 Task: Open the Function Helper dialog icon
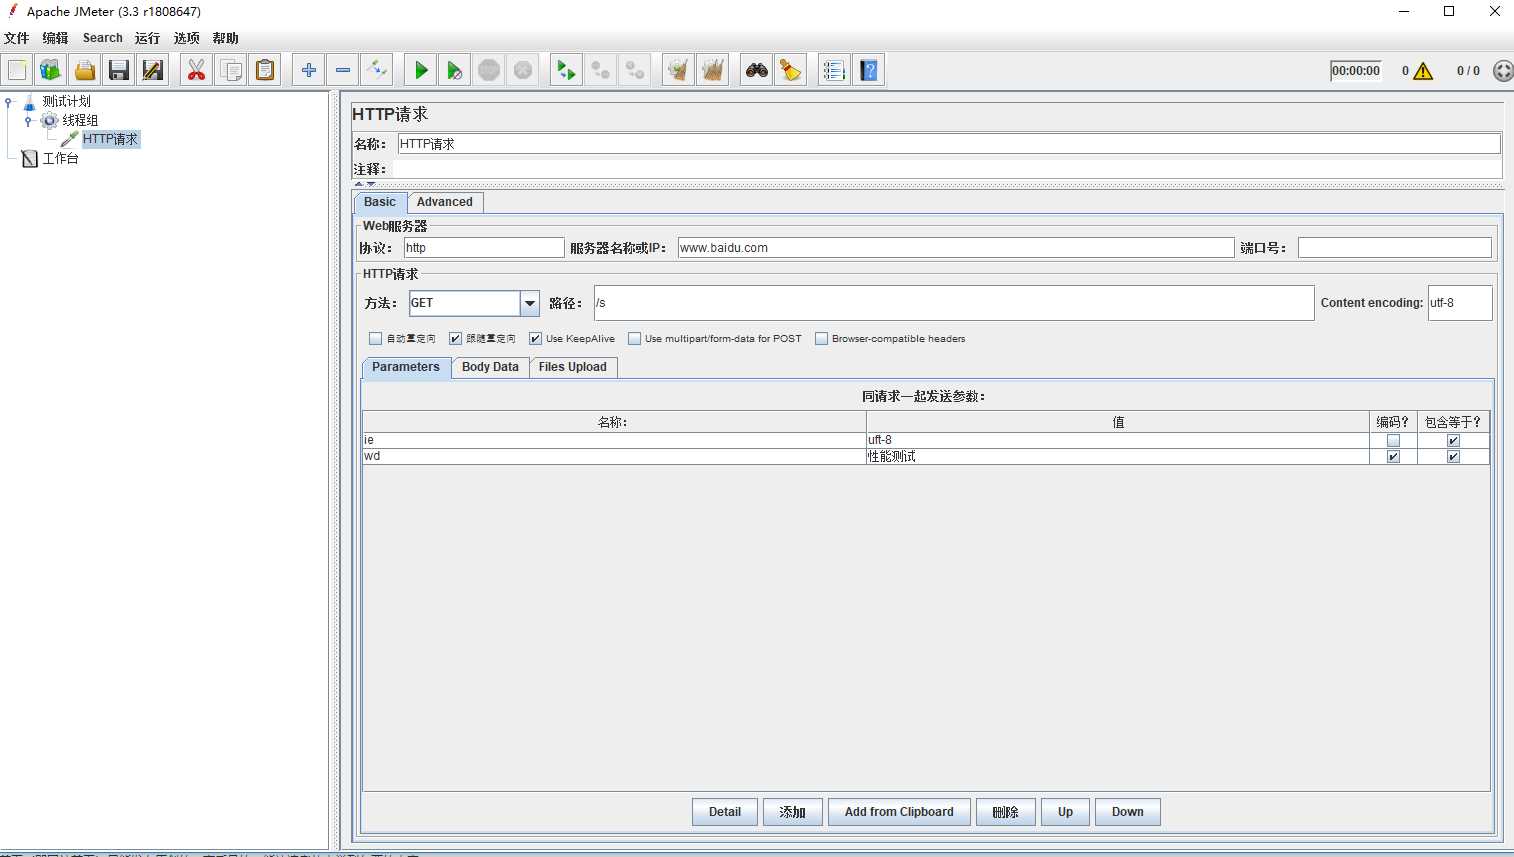[834, 70]
